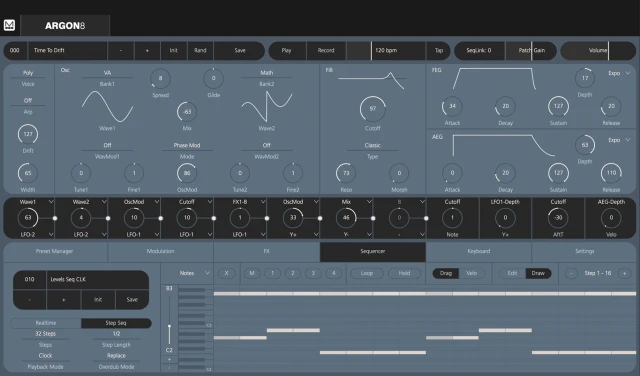Image resolution: width=640 pixels, height=376 pixels.
Task: Expand the Wave1 mod destination dropdown
Action: [x=51, y=202]
